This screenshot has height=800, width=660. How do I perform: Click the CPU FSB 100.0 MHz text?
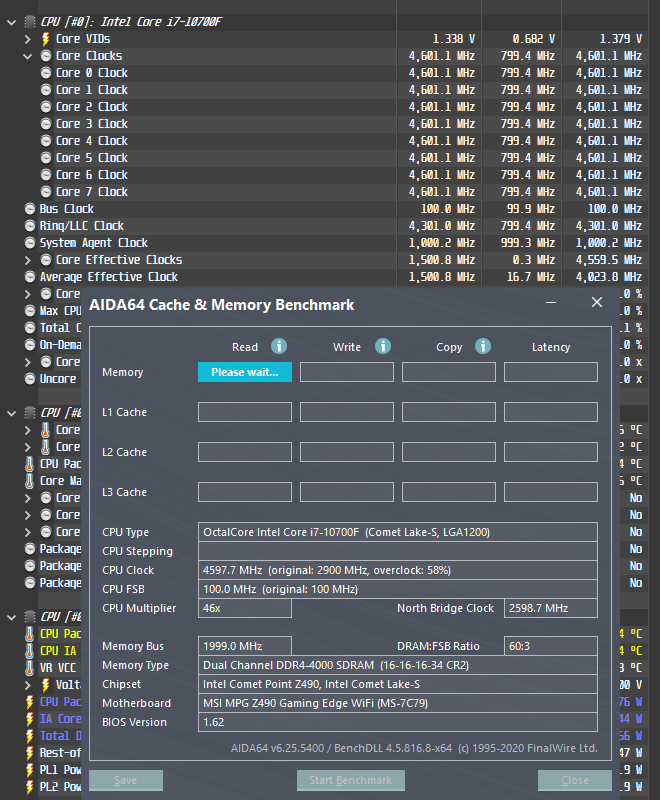280,589
